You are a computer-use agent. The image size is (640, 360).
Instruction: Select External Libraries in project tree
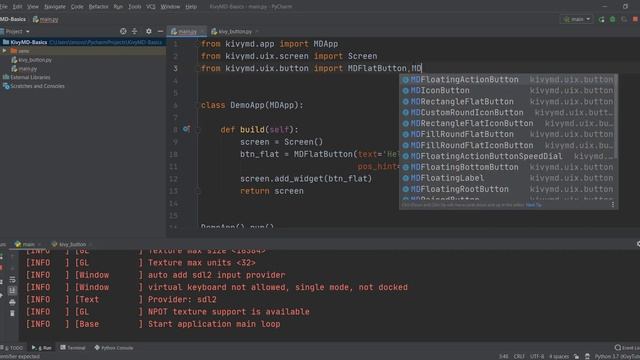tap(27, 78)
